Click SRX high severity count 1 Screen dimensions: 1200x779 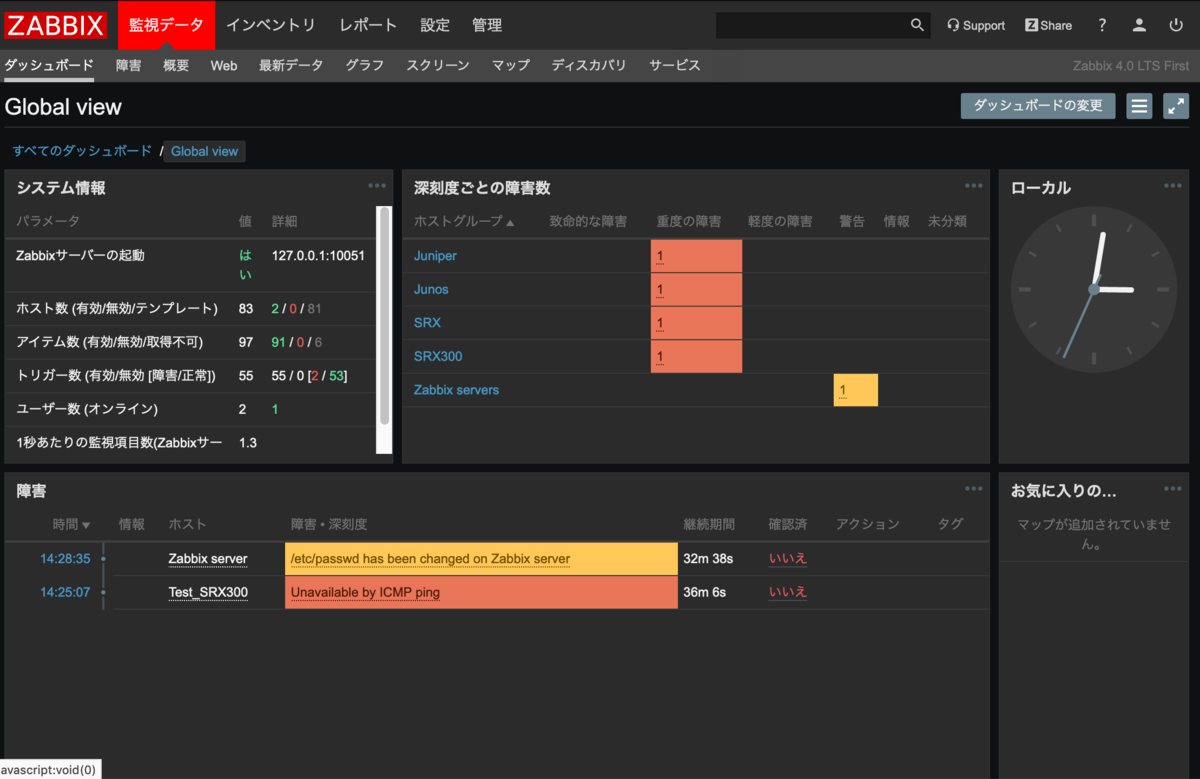(660, 323)
